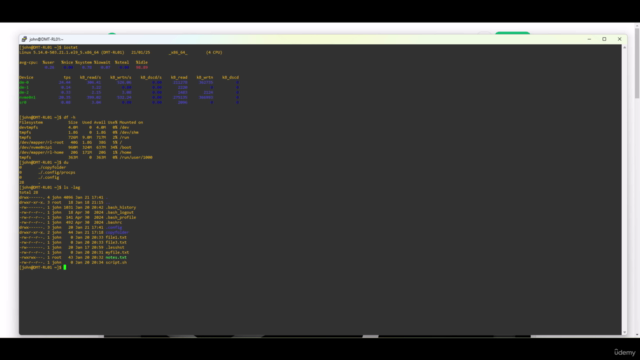Click the '/run/user/1000' mount point
Screen dimensions: 640x360
(136, 157)
